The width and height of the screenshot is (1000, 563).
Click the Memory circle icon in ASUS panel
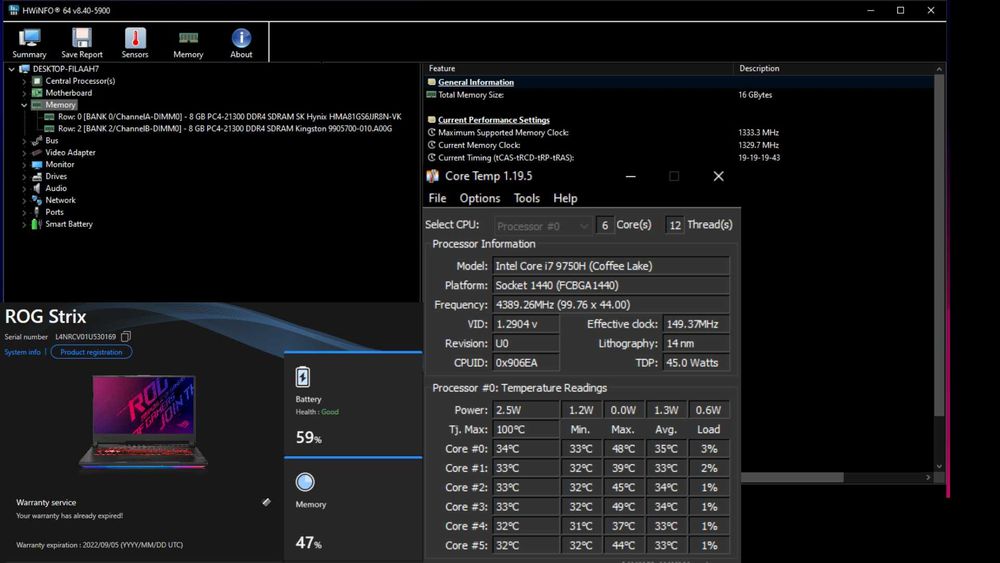(x=305, y=482)
